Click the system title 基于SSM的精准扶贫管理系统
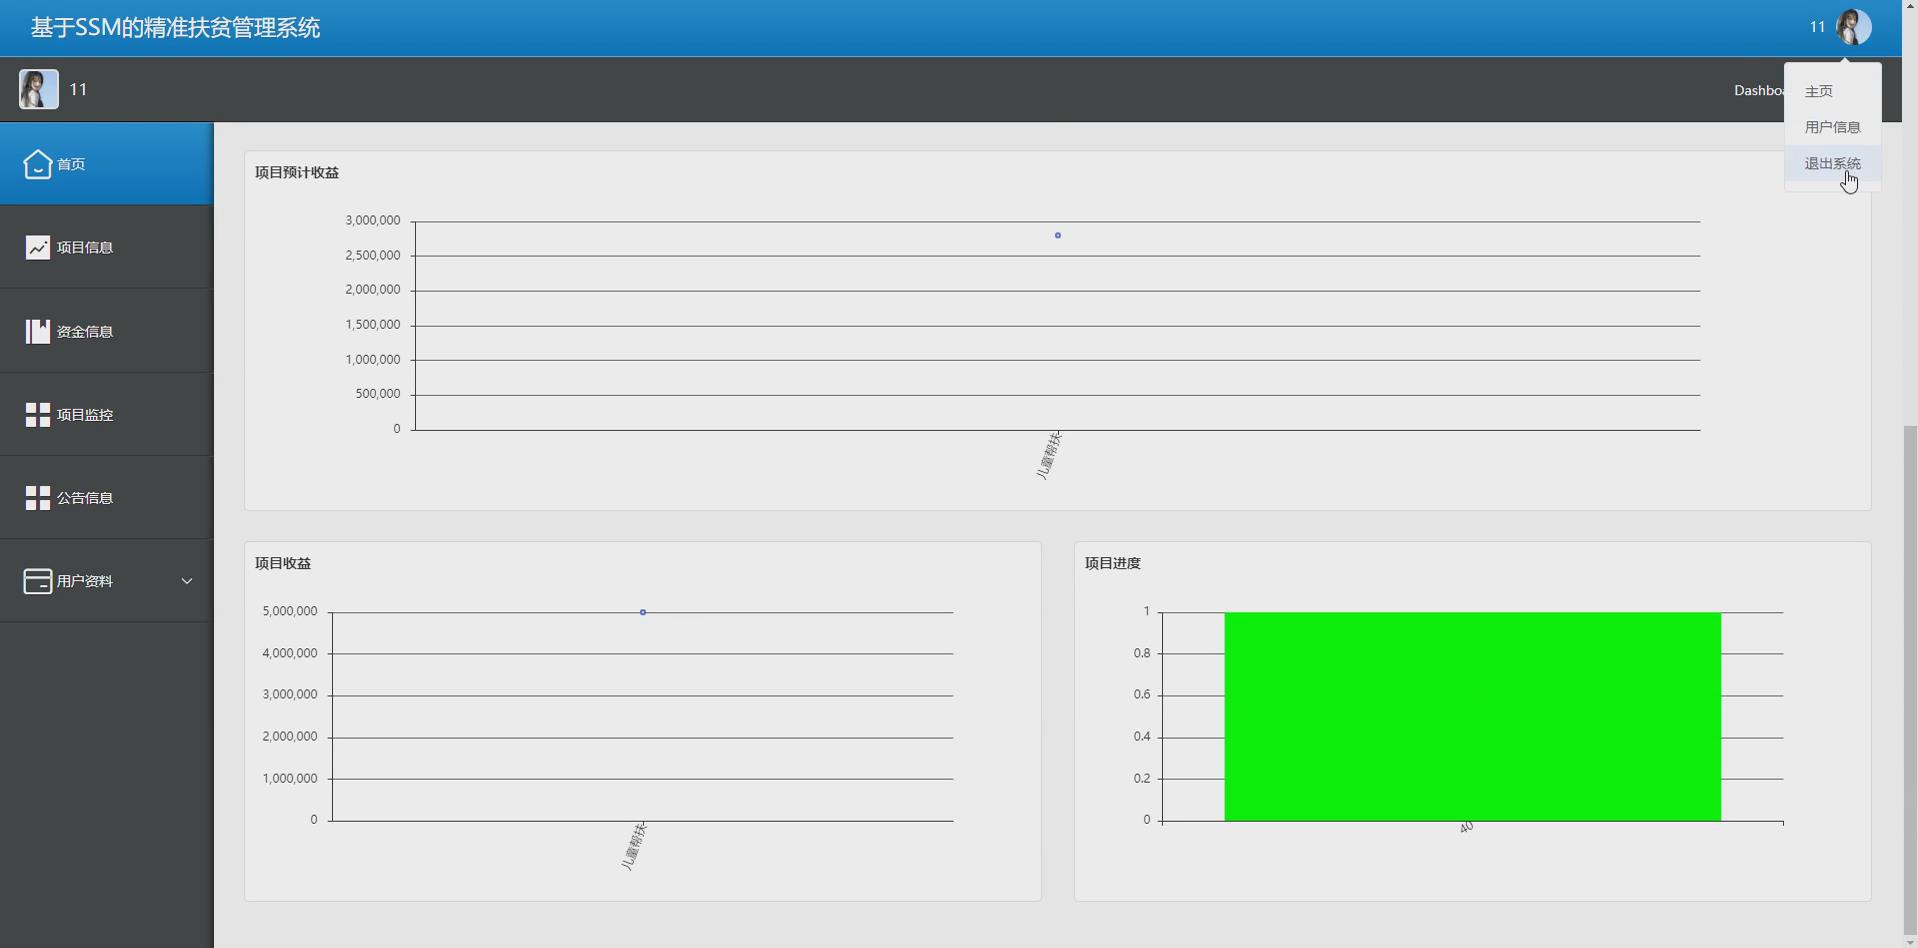Viewport: 1918px width, 948px height. [175, 28]
